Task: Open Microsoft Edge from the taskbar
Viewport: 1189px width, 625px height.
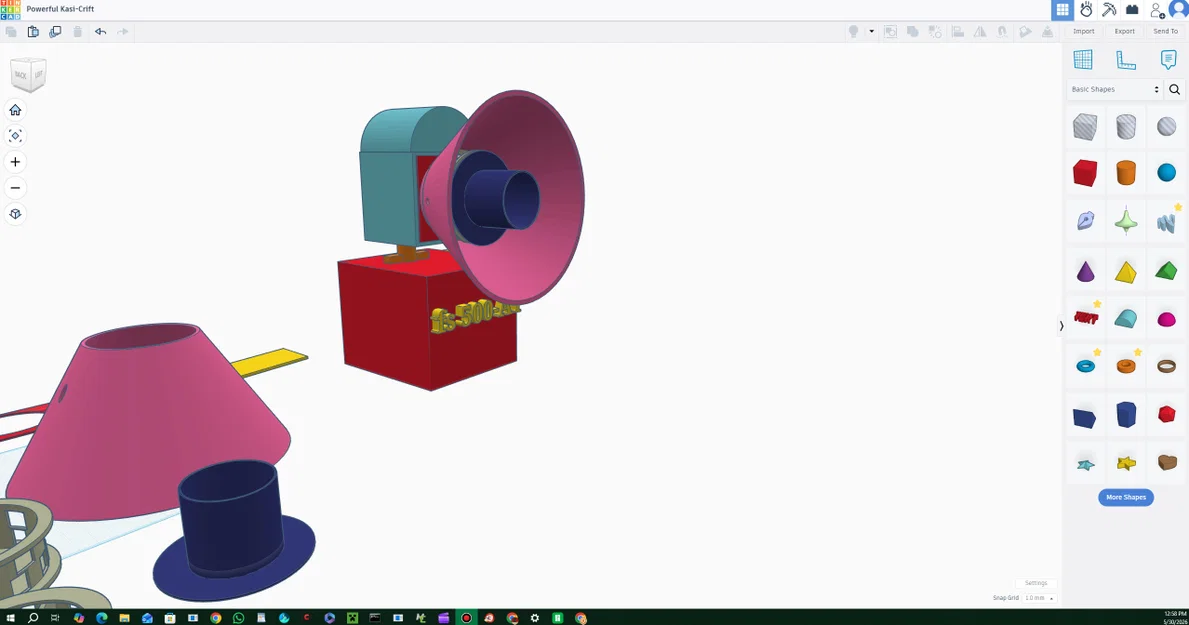Action: click(102, 618)
